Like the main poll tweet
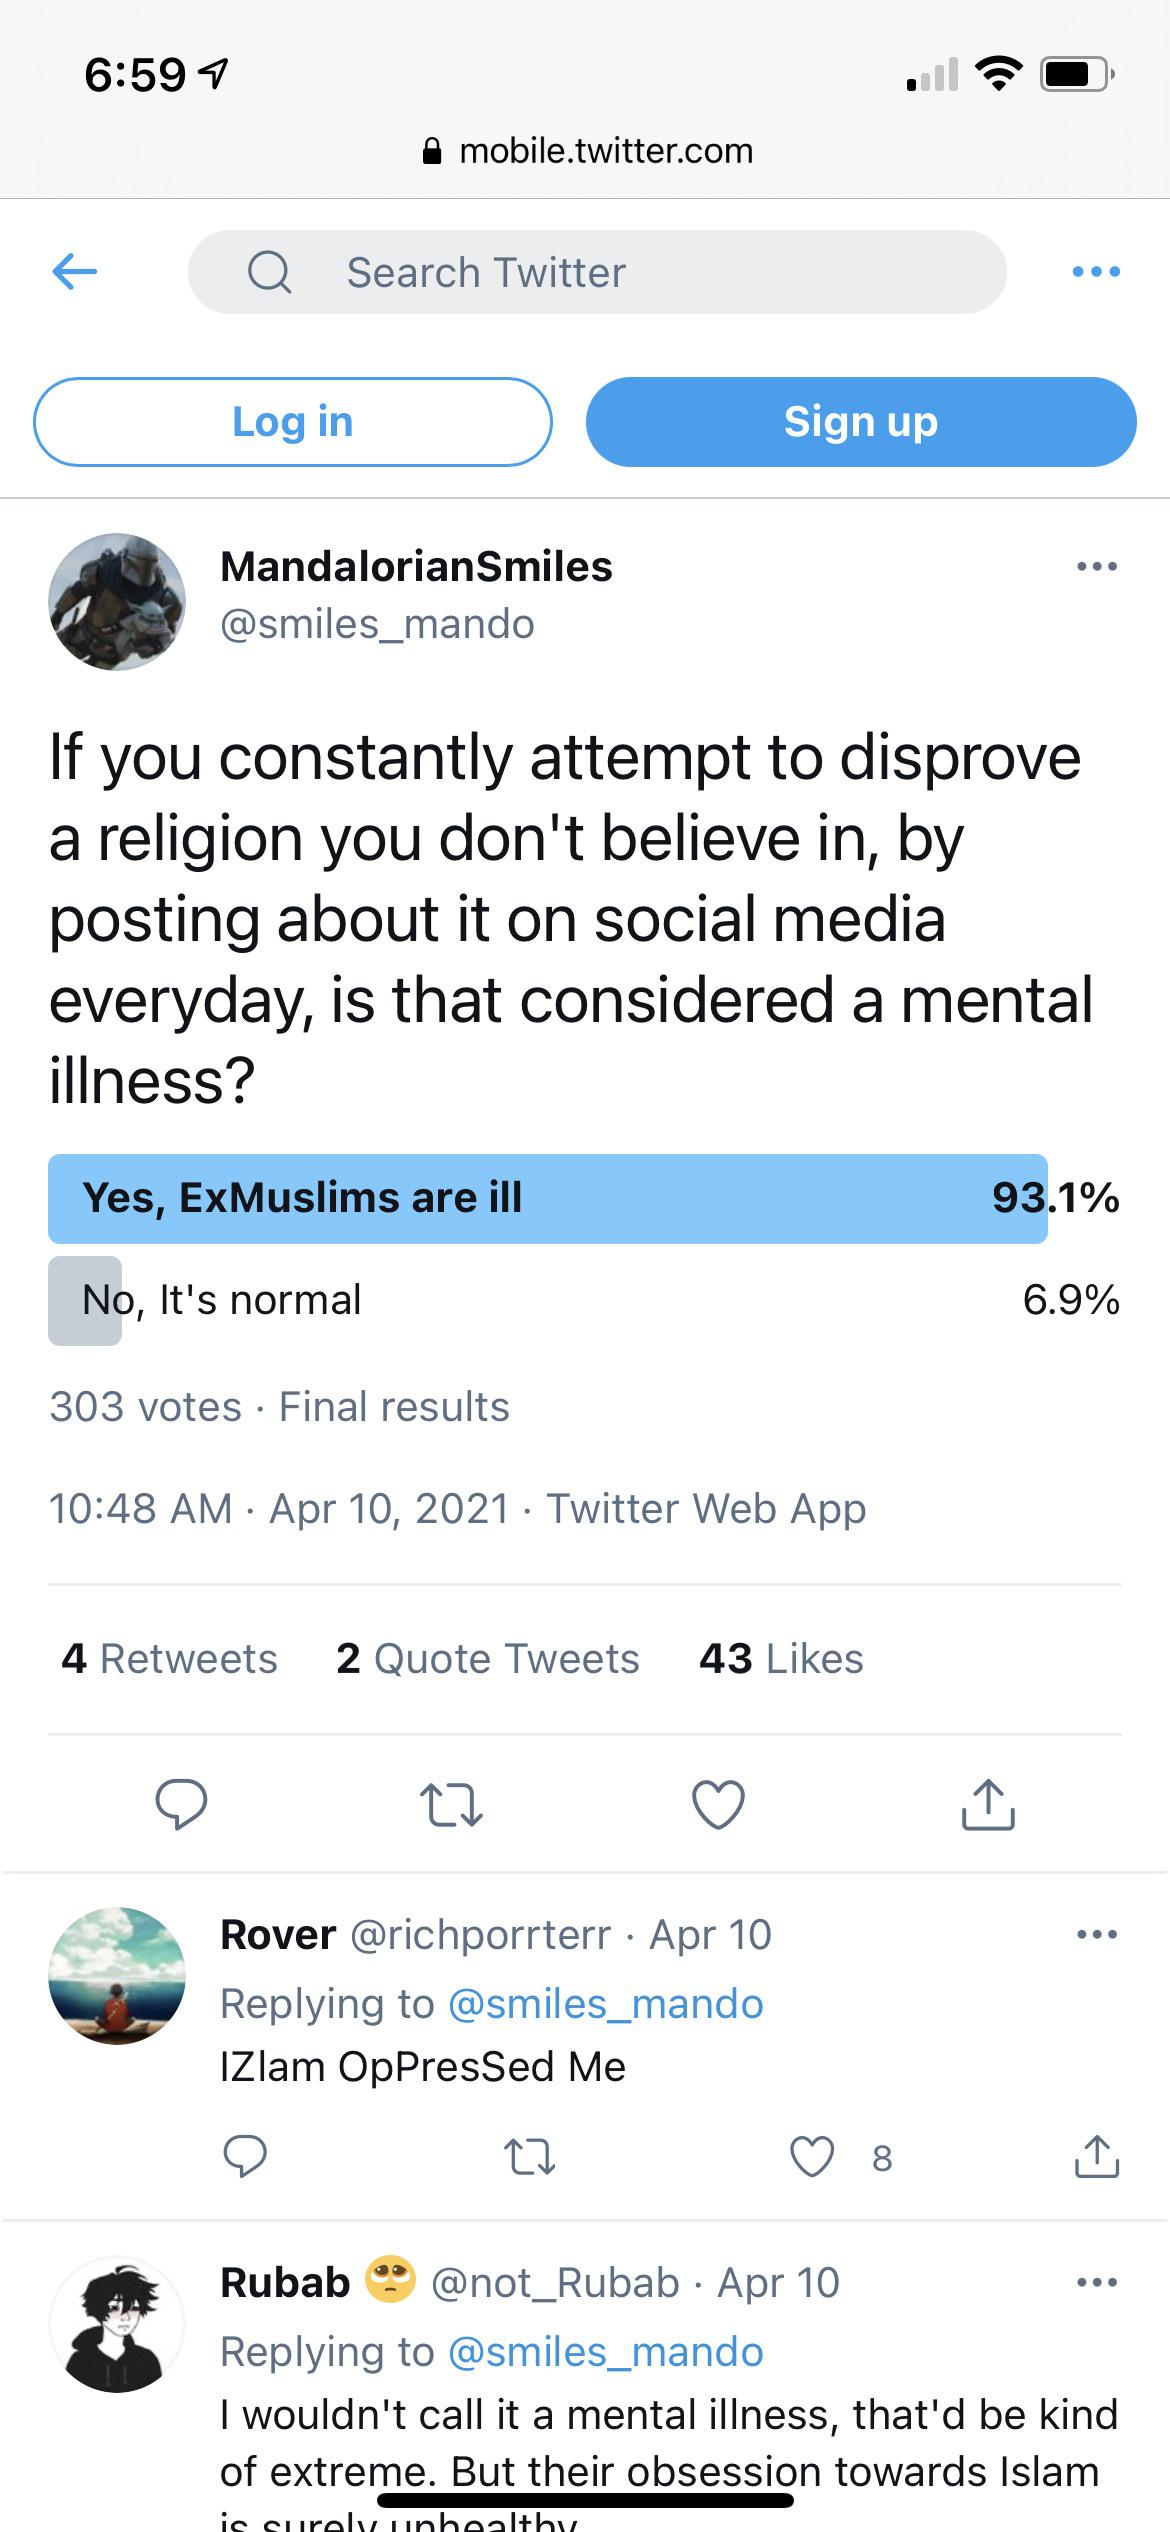The image size is (1170, 2532). click(718, 1804)
